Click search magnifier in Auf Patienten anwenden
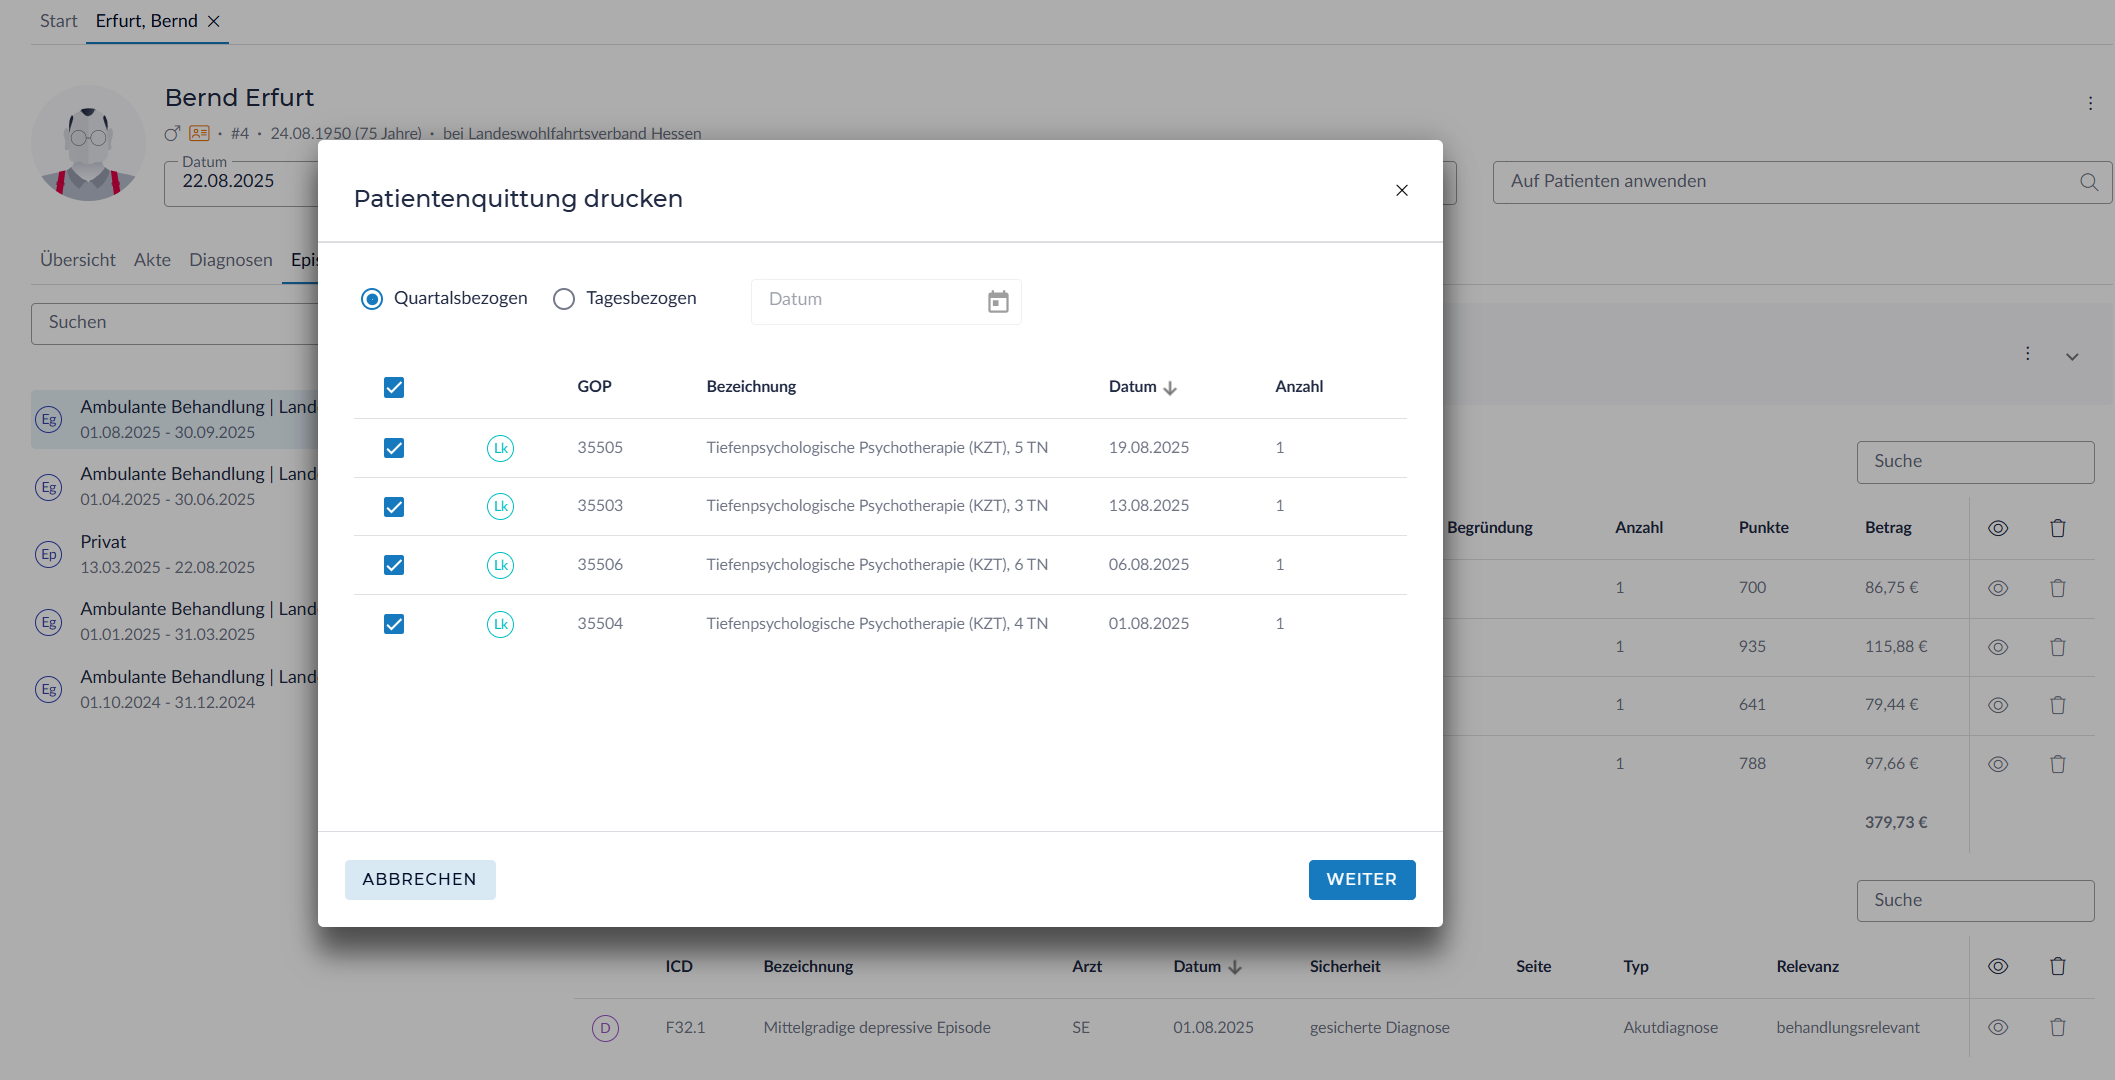 [x=2088, y=182]
